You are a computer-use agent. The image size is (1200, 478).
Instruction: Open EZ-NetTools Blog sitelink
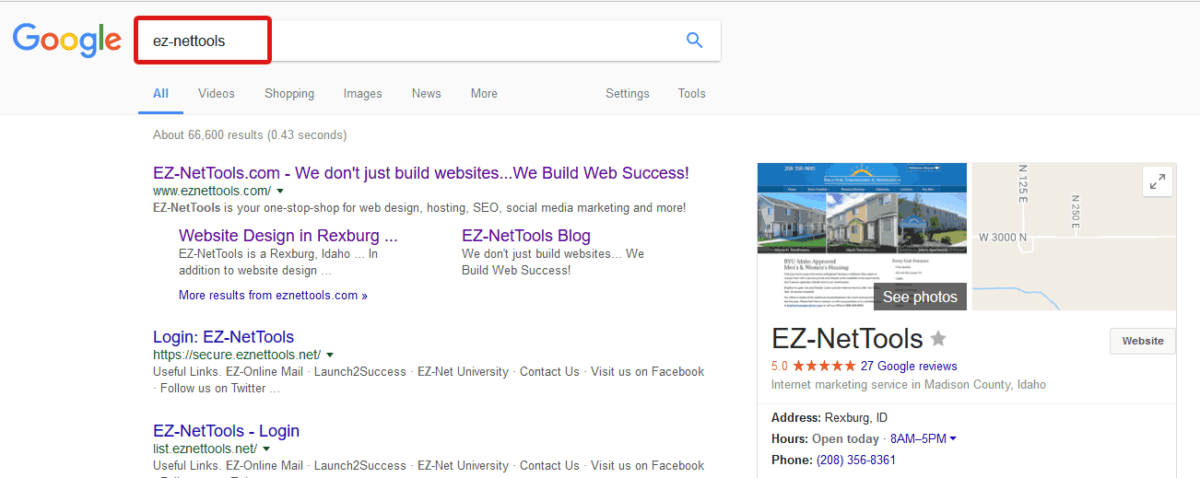coord(526,236)
